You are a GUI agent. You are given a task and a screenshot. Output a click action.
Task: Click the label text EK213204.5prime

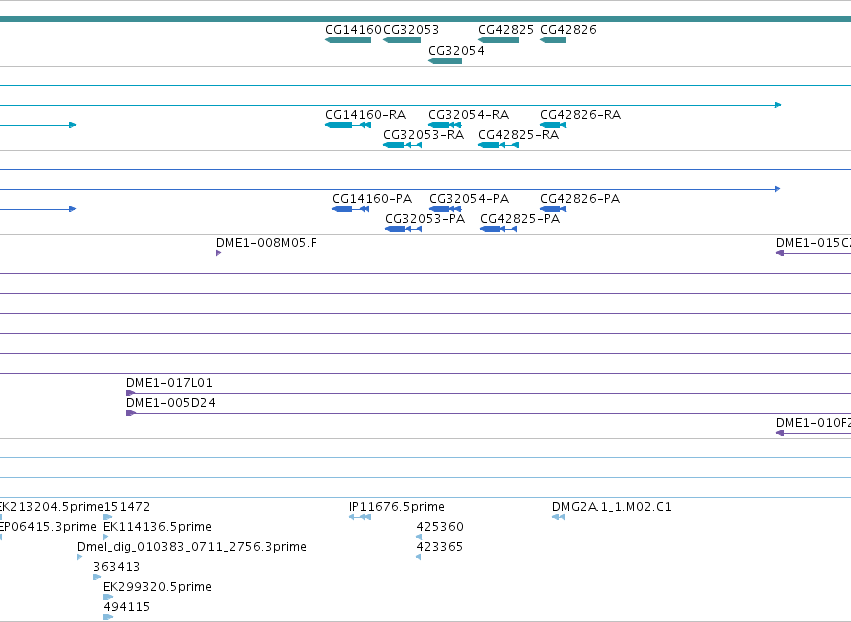(x=52, y=507)
